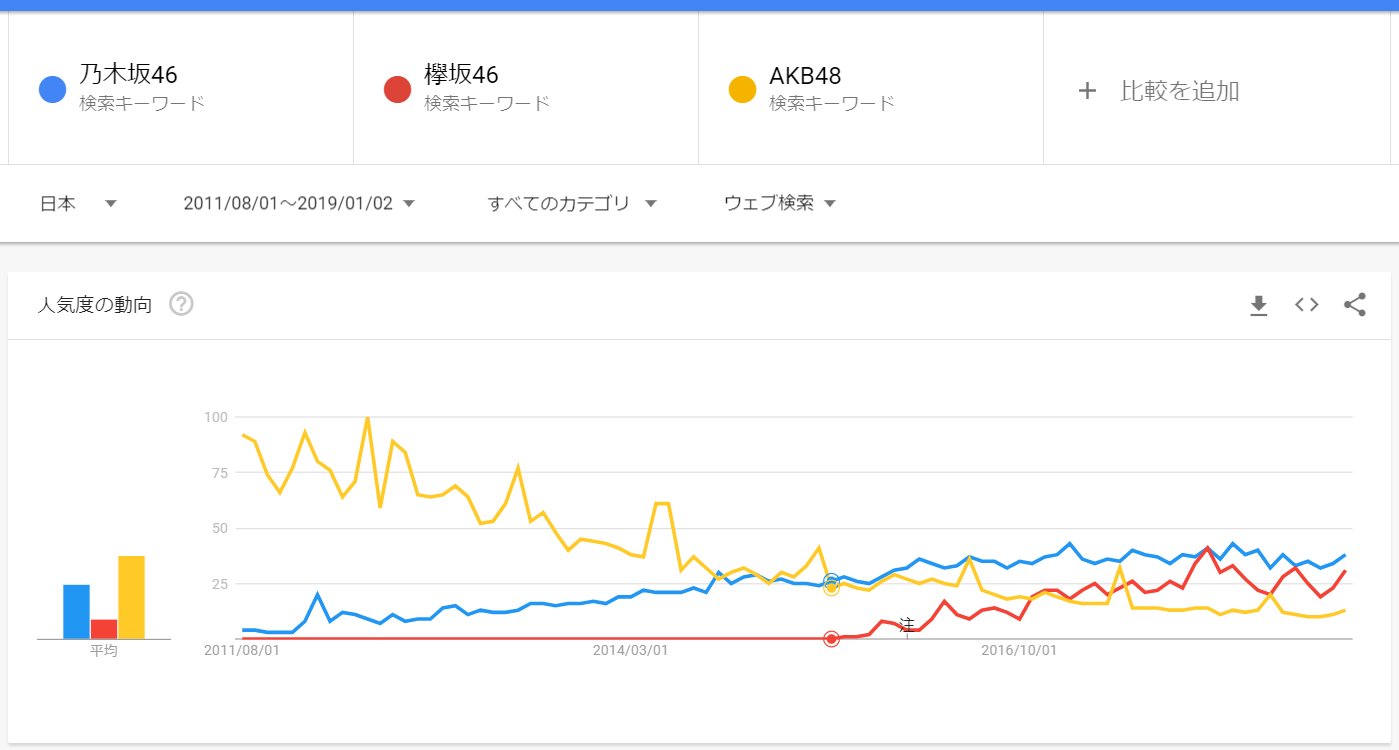Open the 日本 region dropdown
Image resolution: width=1399 pixels, height=750 pixels.
point(78,204)
